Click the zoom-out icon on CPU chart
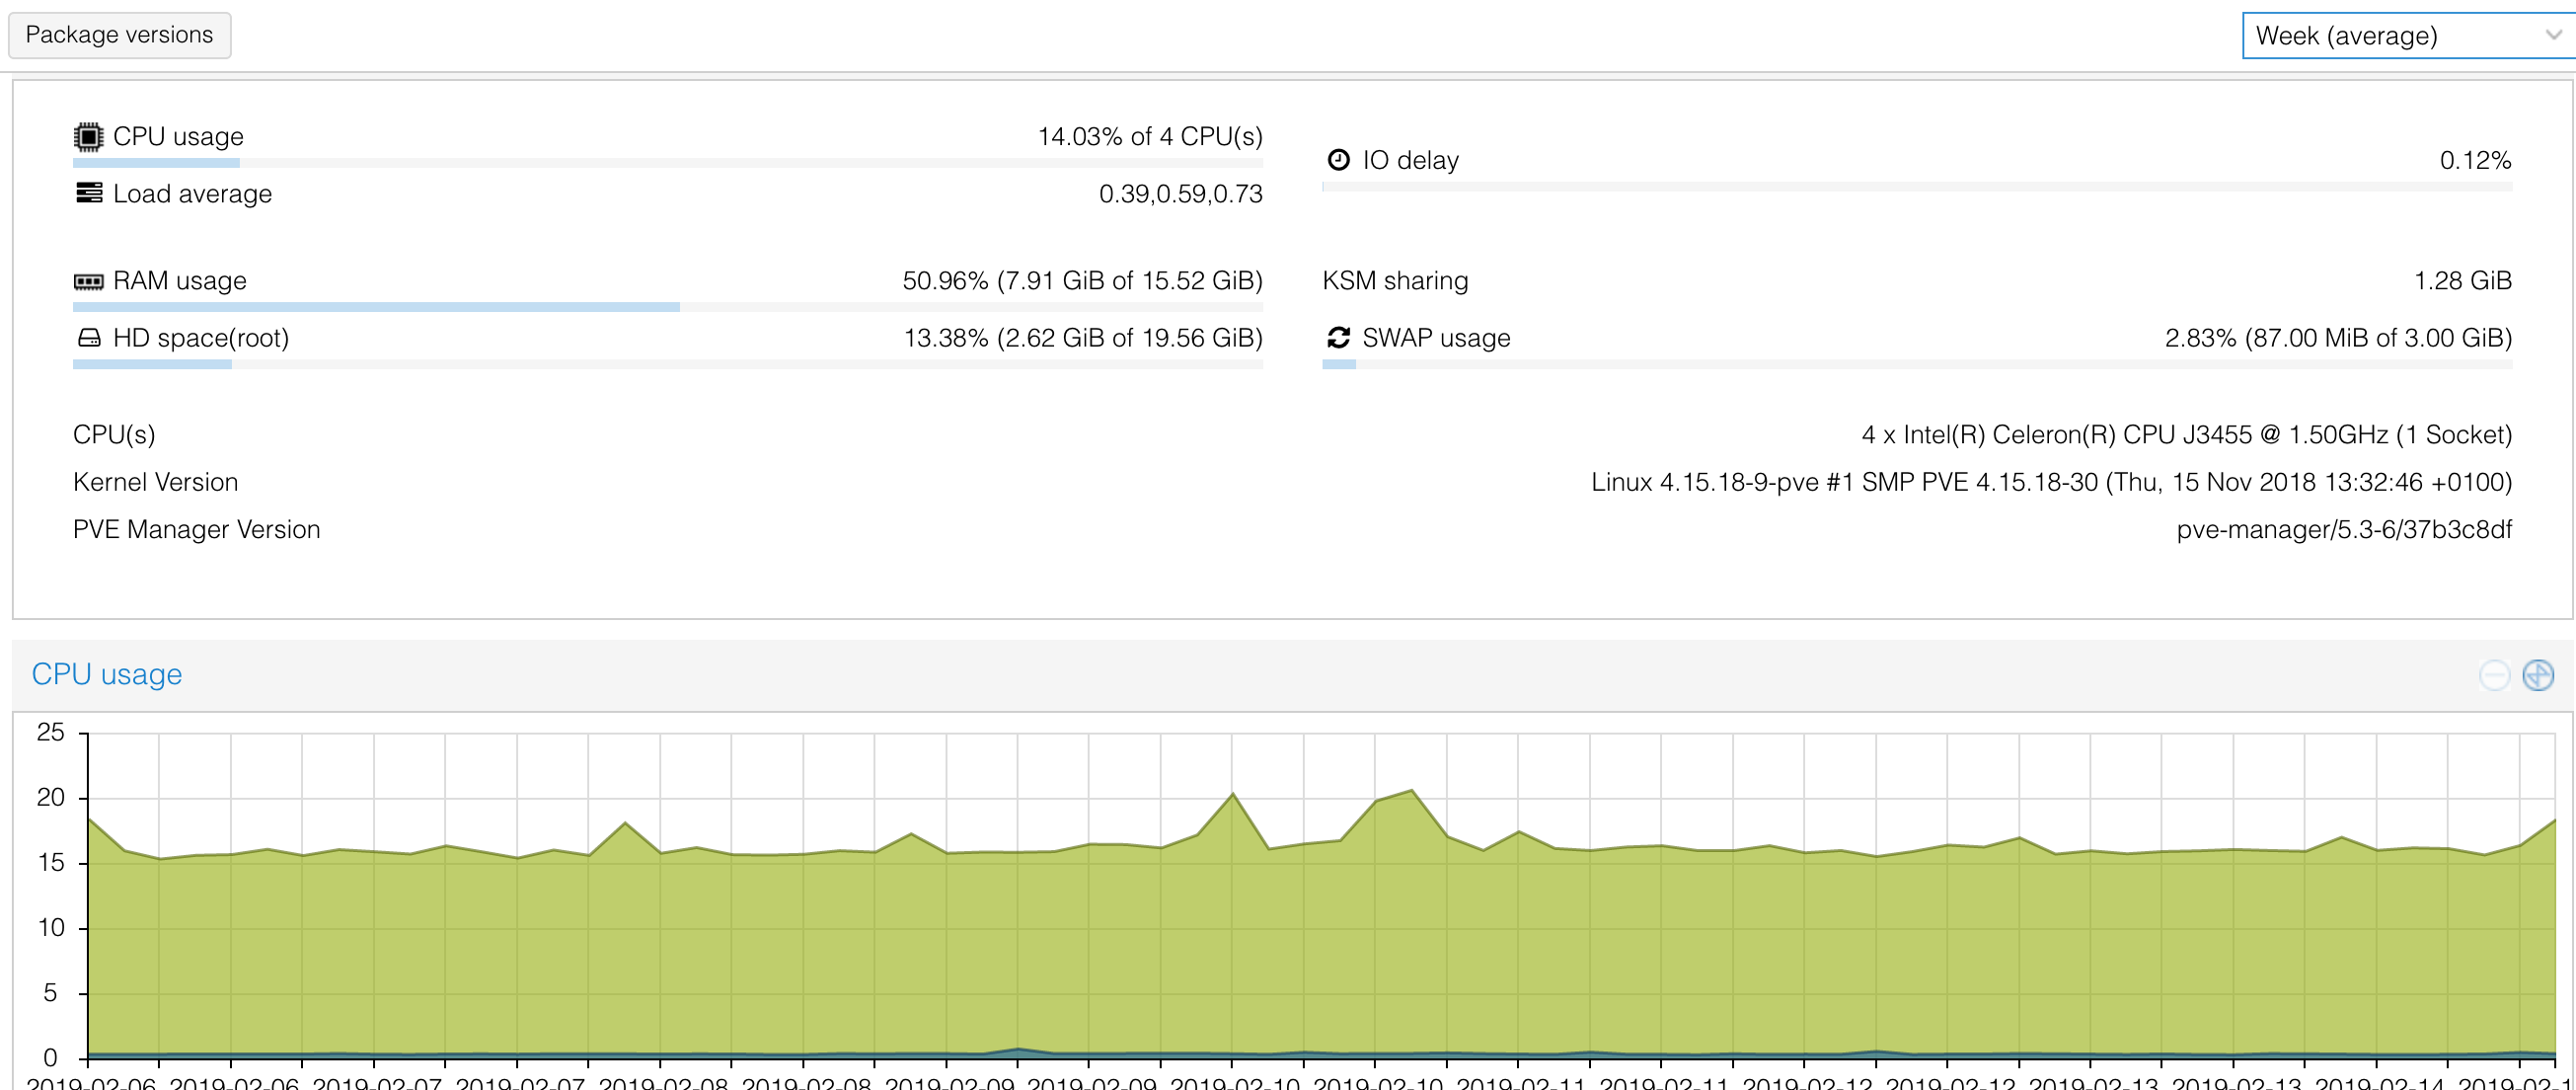The height and width of the screenshot is (1090, 2576). [2495, 675]
